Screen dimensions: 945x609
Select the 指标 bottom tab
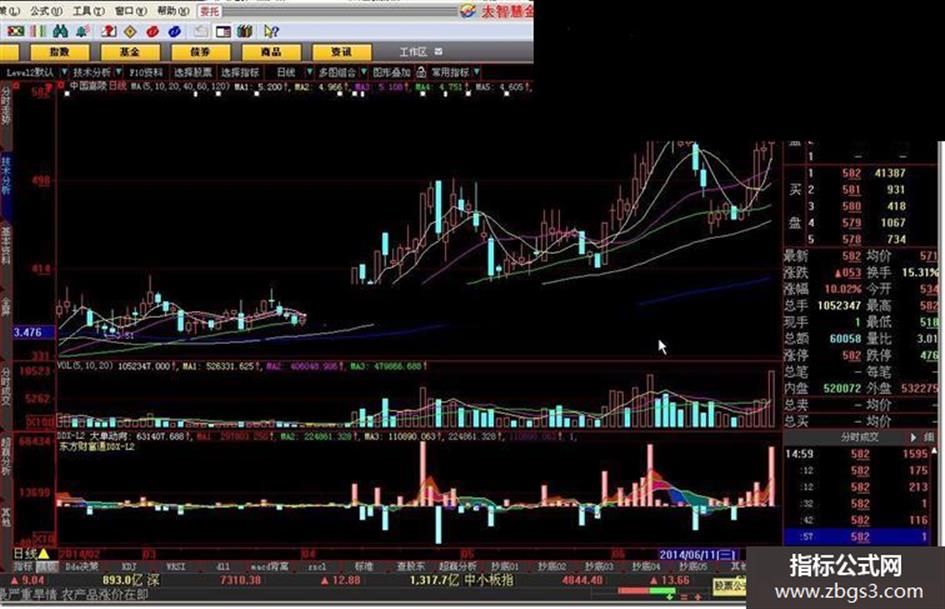point(23,567)
